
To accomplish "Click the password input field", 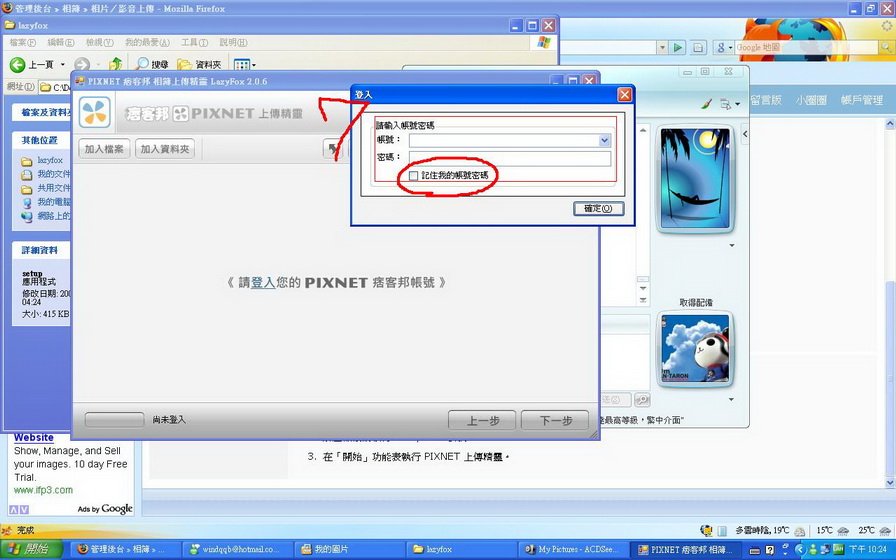I will coord(510,158).
